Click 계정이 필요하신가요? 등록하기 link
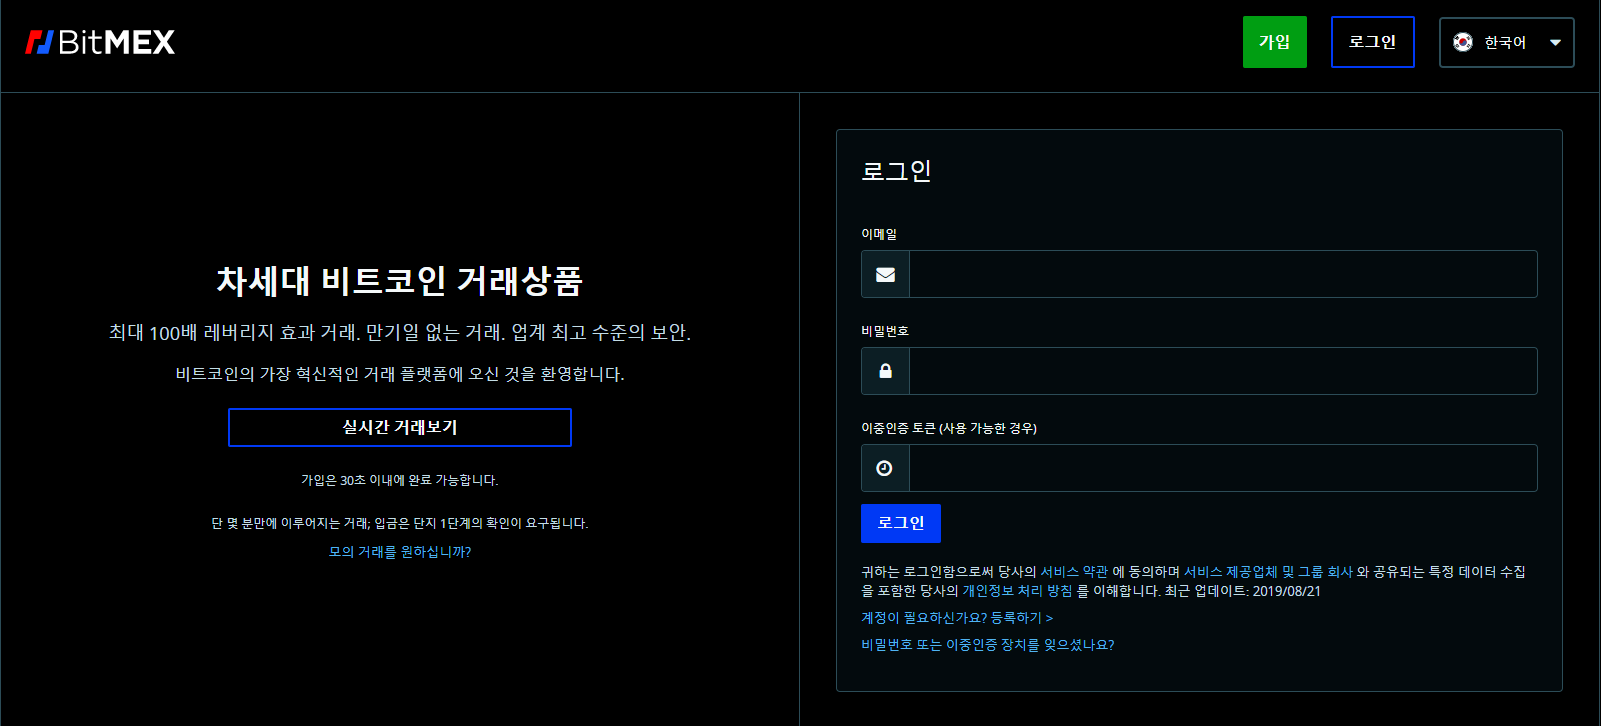This screenshot has width=1601, height=726. pyautogui.click(x=957, y=618)
